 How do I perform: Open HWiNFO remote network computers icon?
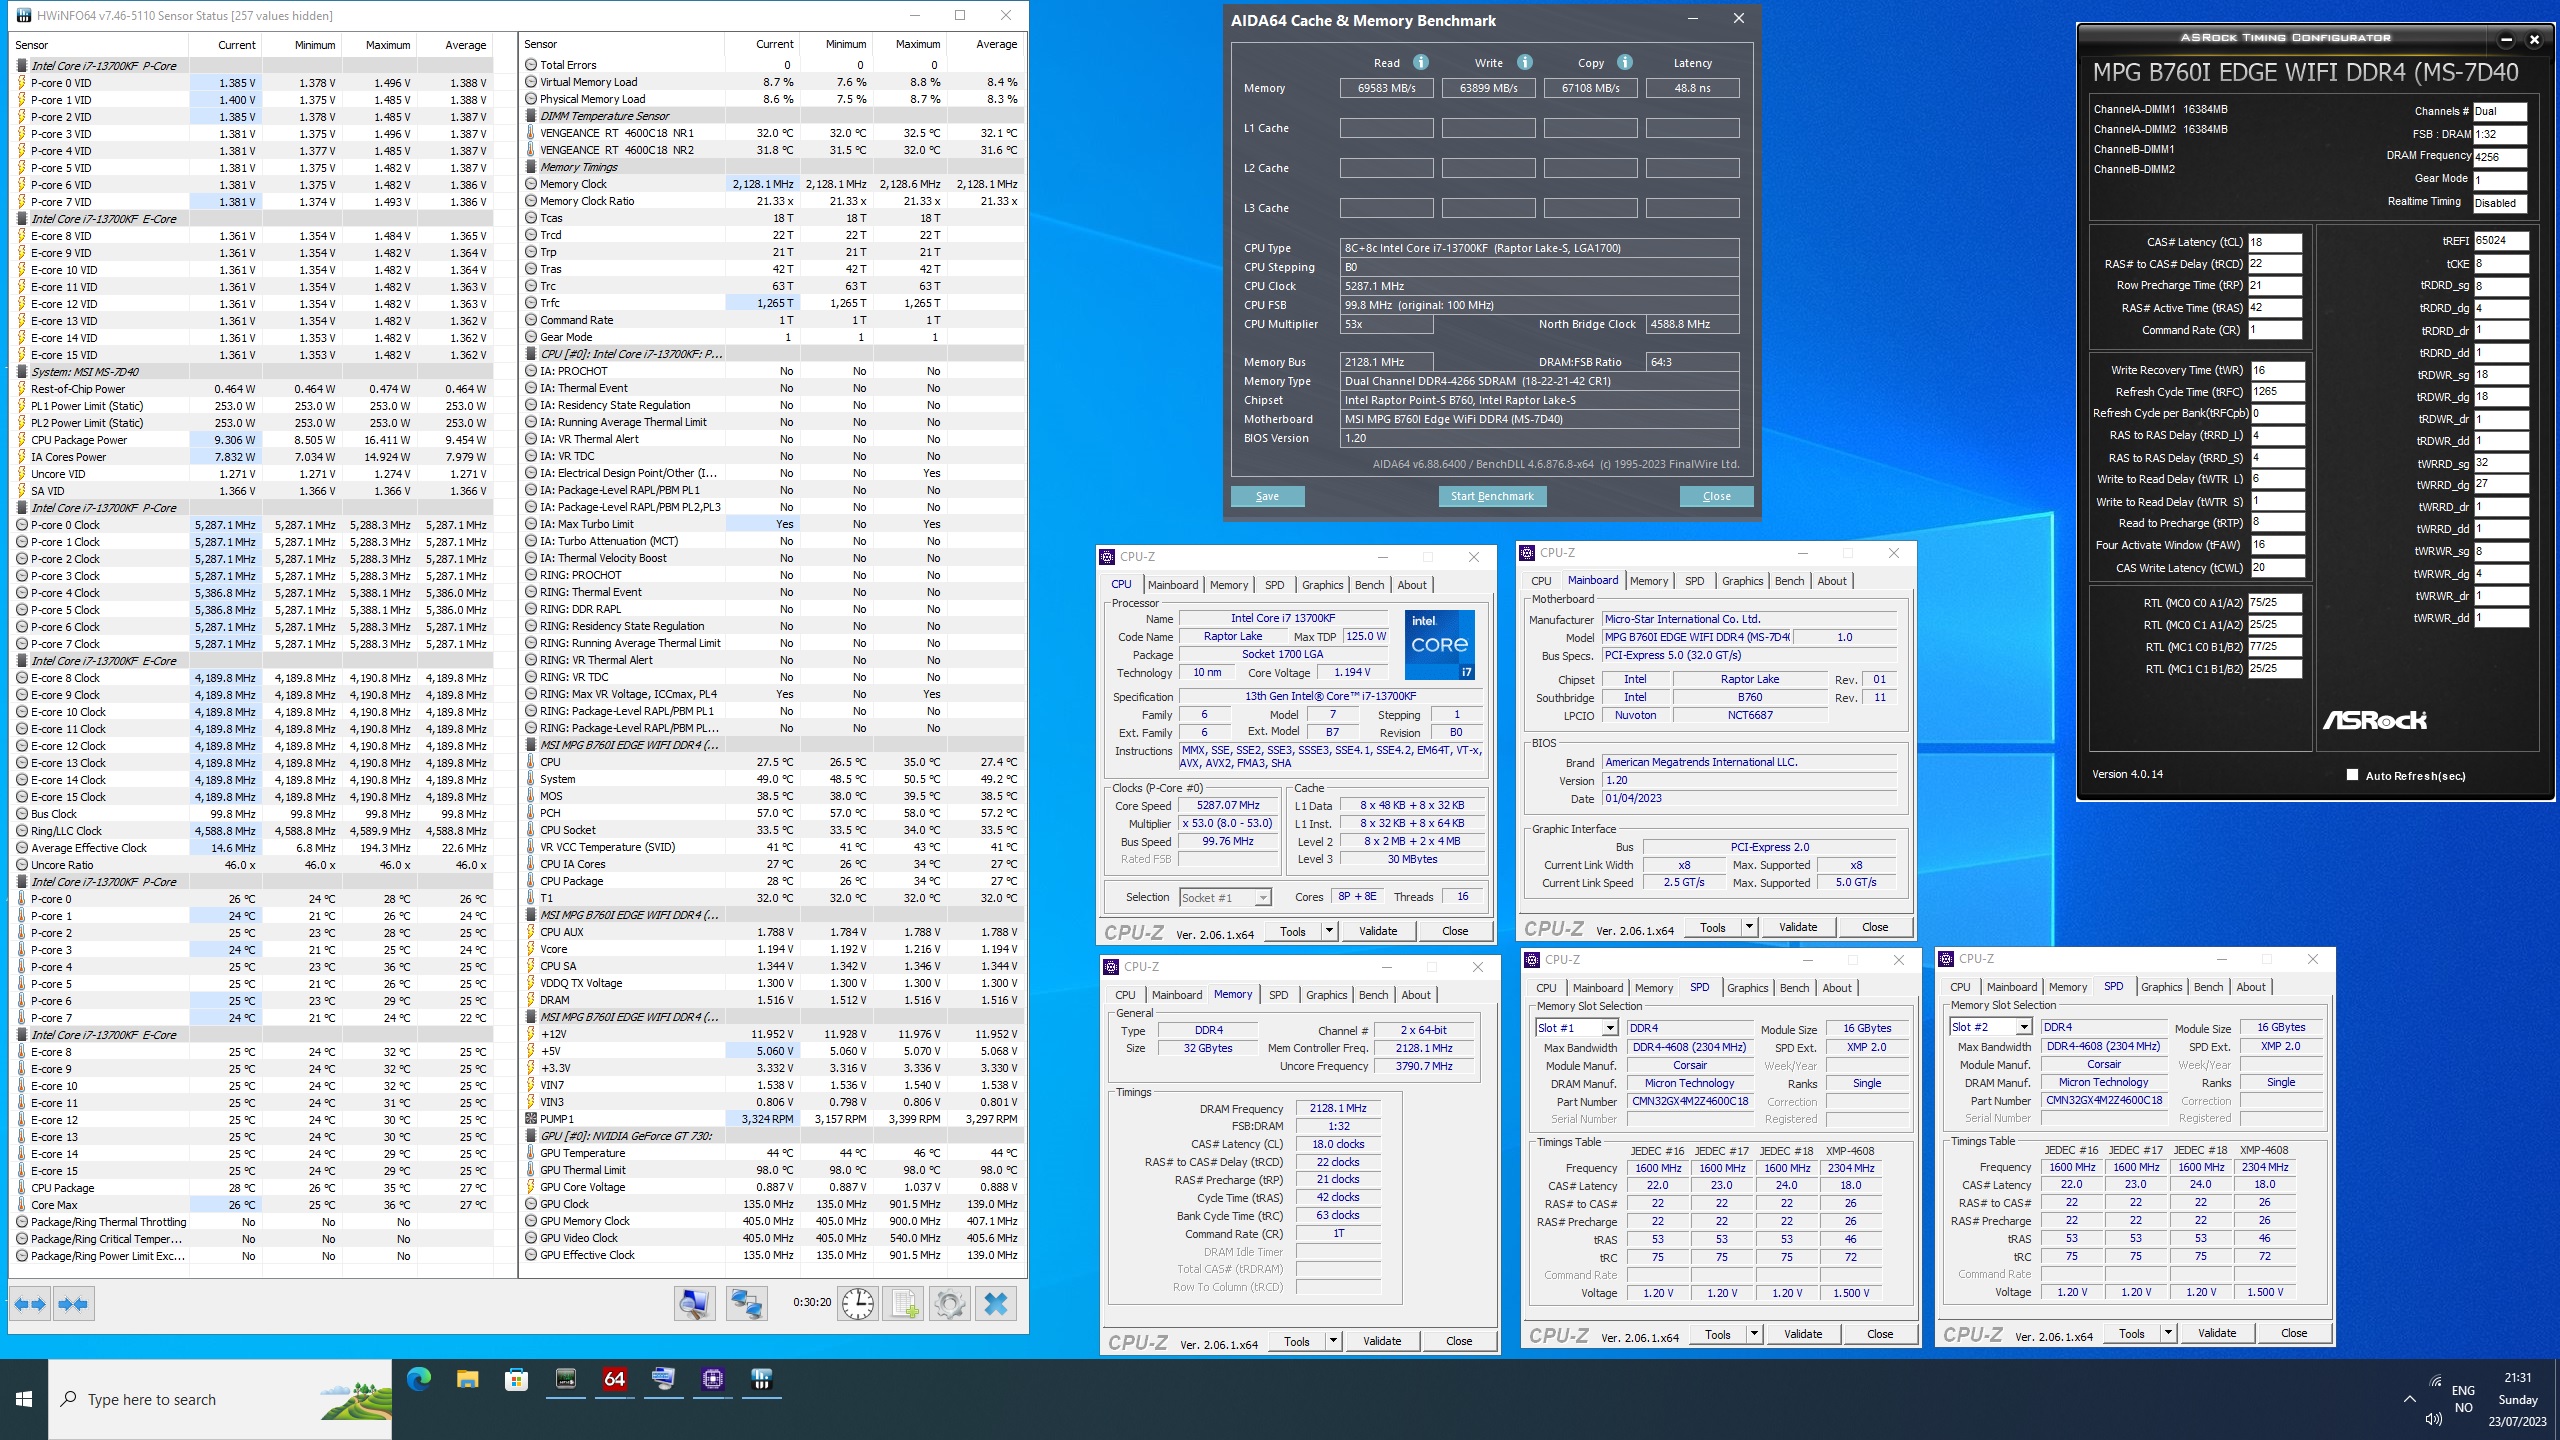[x=746, y=1304]
